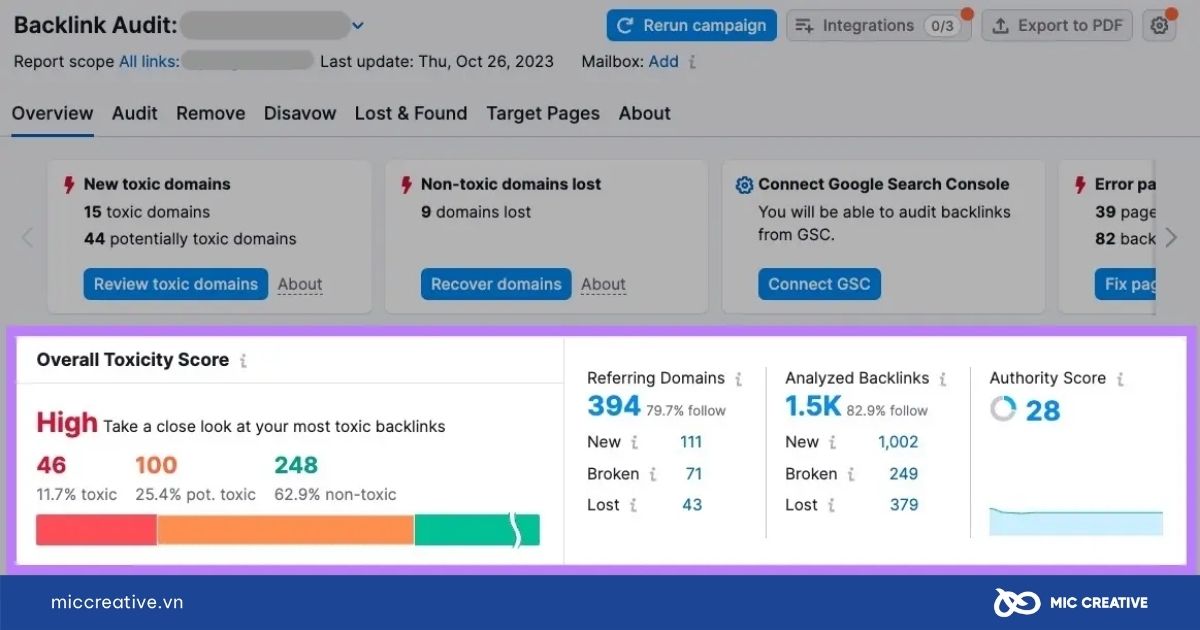Click info icon next to Mailbox Add
The width and height of the screenshot is (1200, 630).
(x=692, y=62)
